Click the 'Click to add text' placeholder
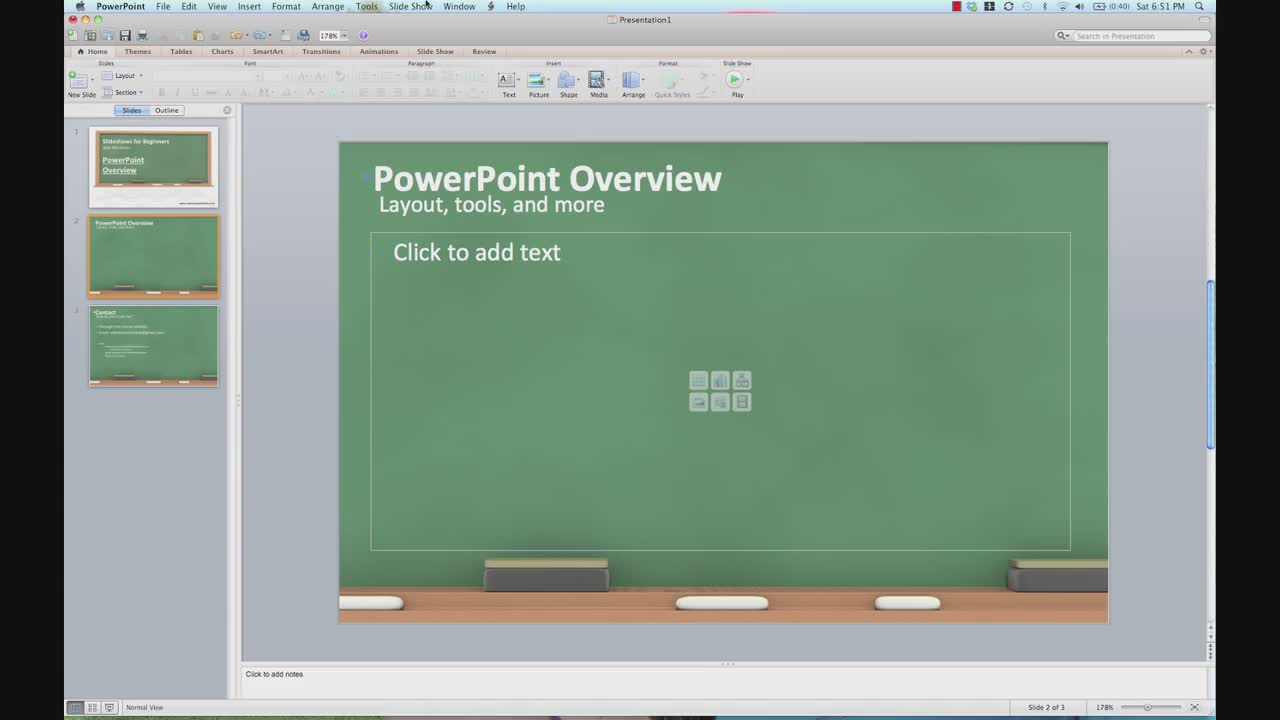The height and width of the screenshot is (720, 1280). coord(477,252)
